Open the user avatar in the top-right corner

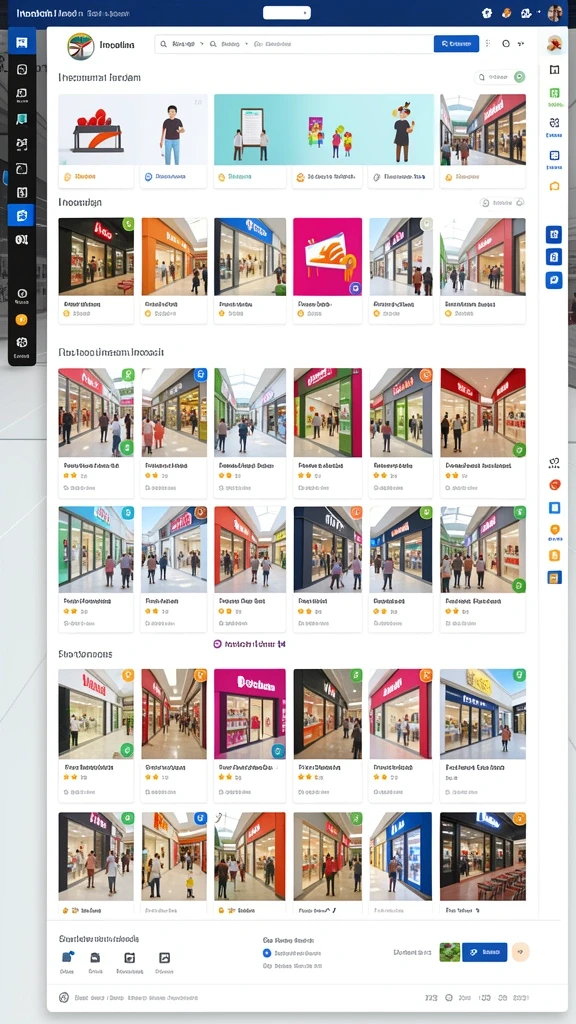(554, 12)
